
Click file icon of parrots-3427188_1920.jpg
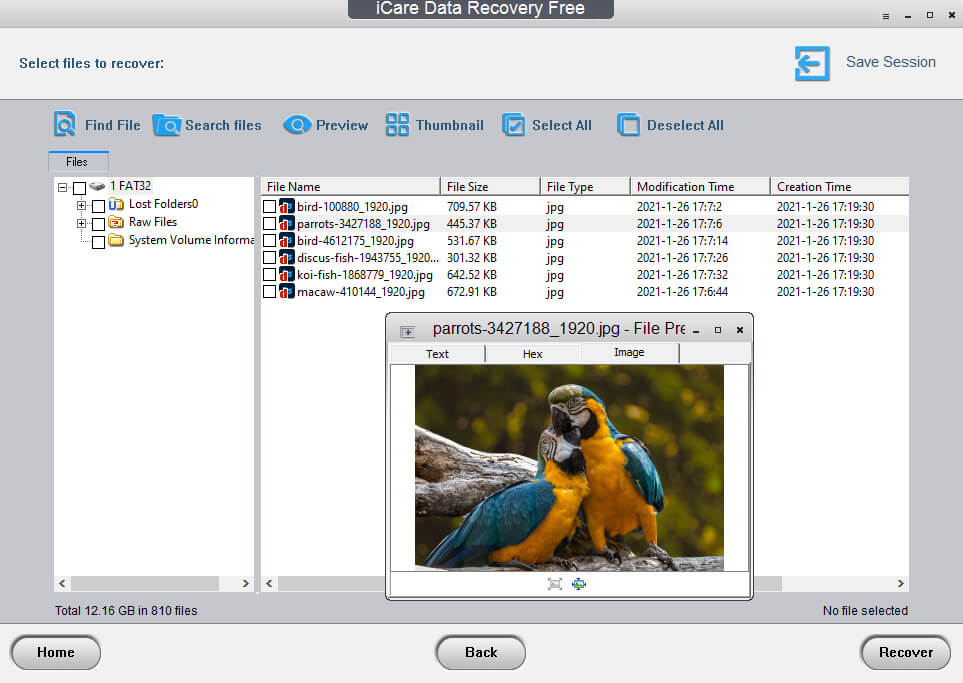tap(287, 224)
